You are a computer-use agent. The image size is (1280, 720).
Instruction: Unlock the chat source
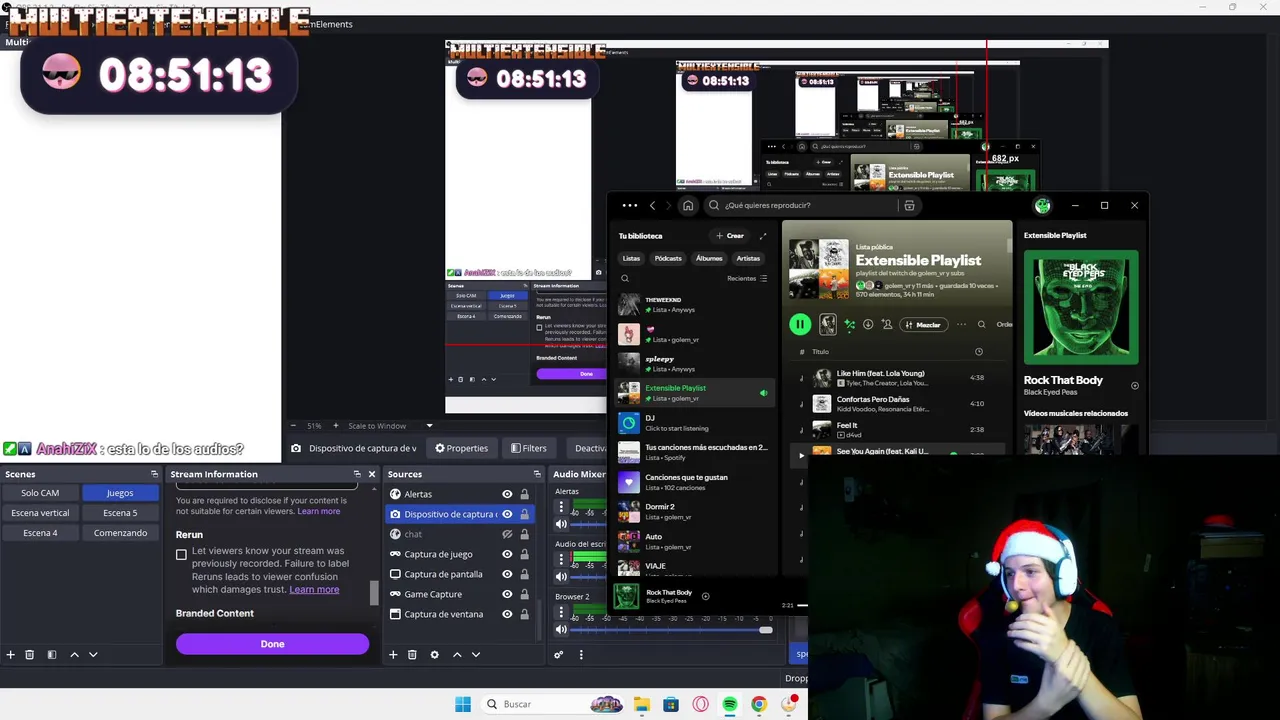point(524,534)
